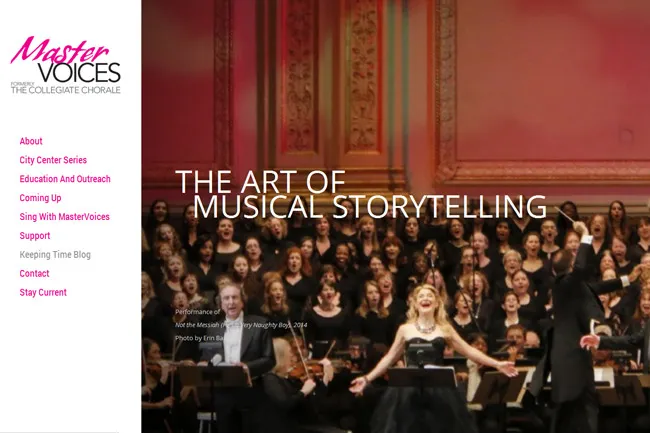
Task: Click the Formerly The Collegiate Chorale tagline
Action: pos(65,88)
